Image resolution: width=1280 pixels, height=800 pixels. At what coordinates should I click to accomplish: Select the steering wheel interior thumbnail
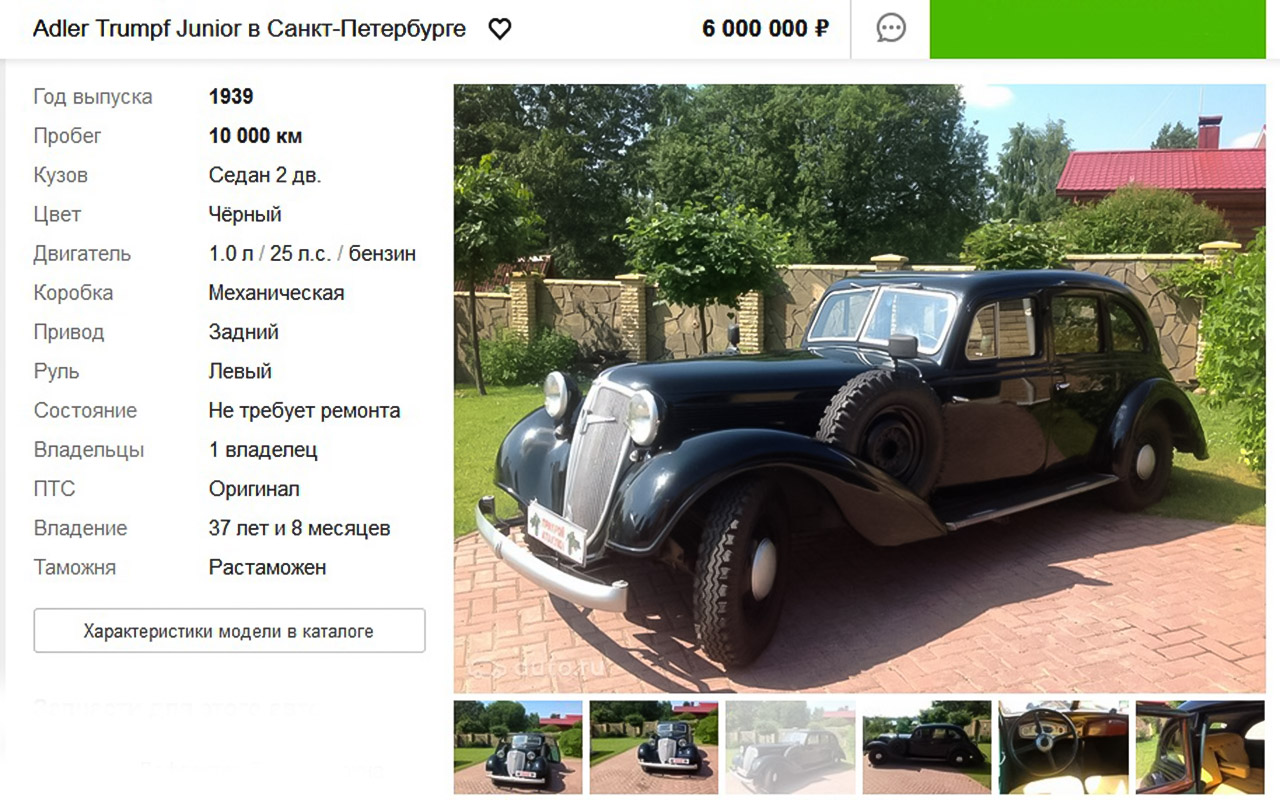(1063, 747)
